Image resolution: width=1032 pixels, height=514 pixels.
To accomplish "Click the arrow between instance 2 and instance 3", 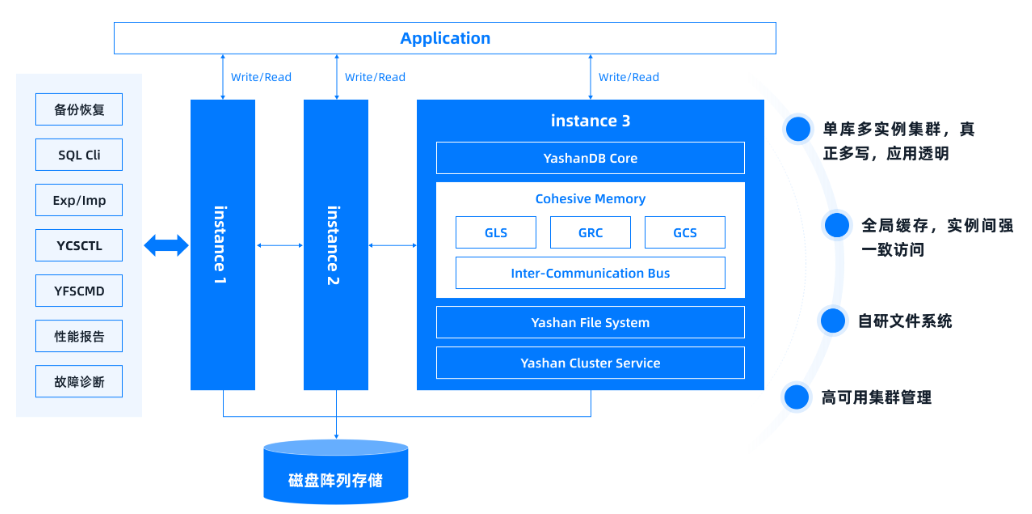I will click(x=392, y=245).
